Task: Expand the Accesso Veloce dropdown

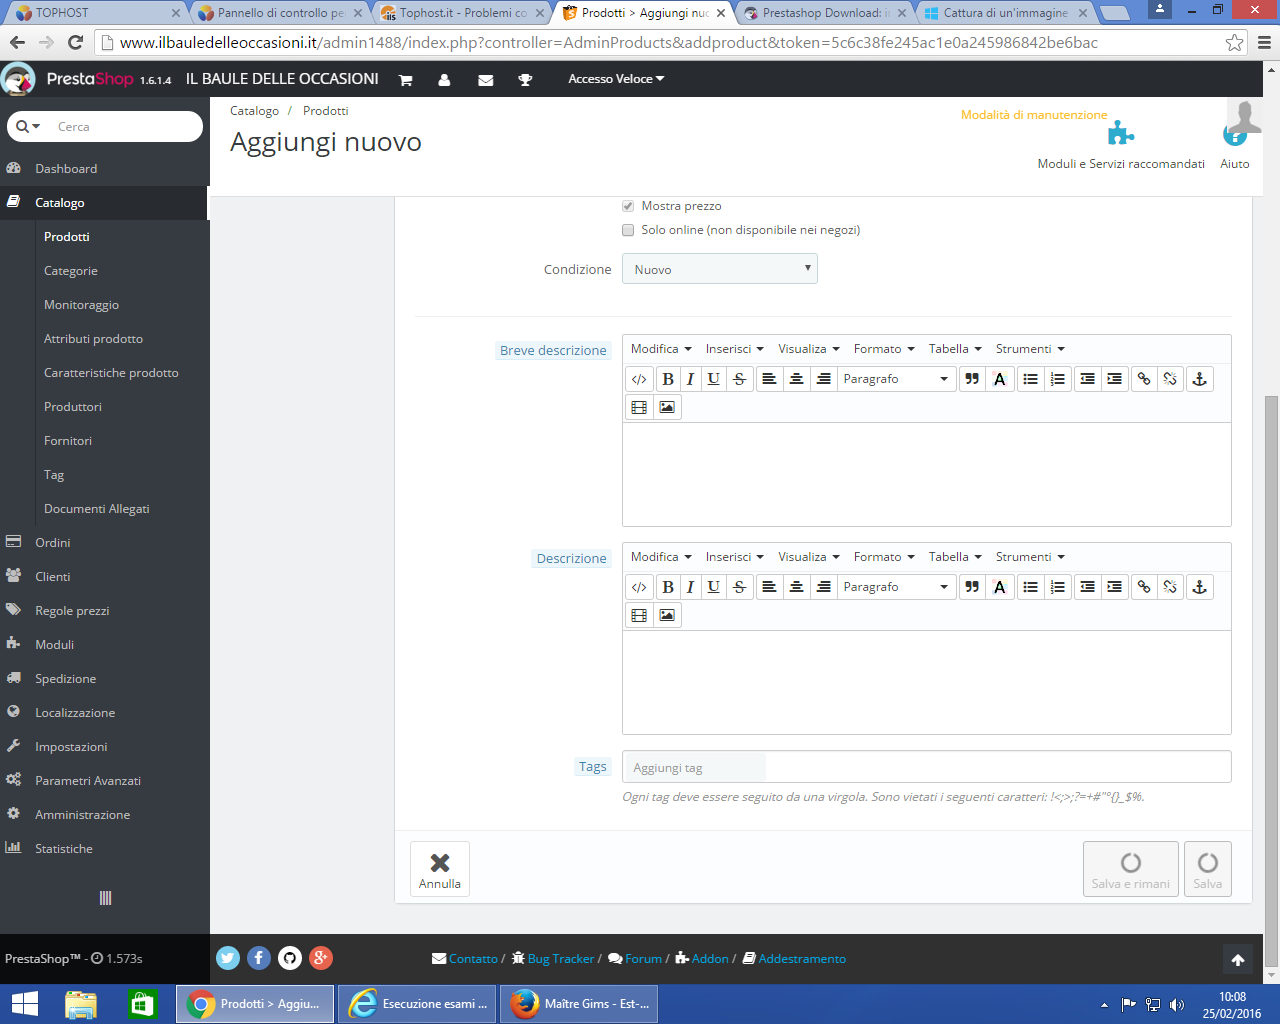Action: pyautogui.click(x=616, y=79)
